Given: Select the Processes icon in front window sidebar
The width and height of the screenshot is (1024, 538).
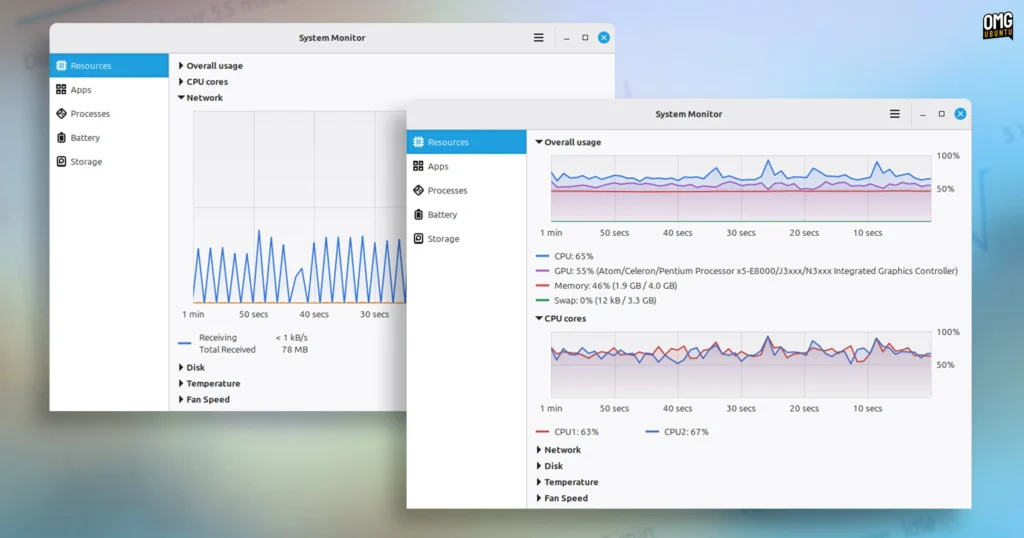Looking at the screenshot, I should pyautogui.click(x=418, y=190).
